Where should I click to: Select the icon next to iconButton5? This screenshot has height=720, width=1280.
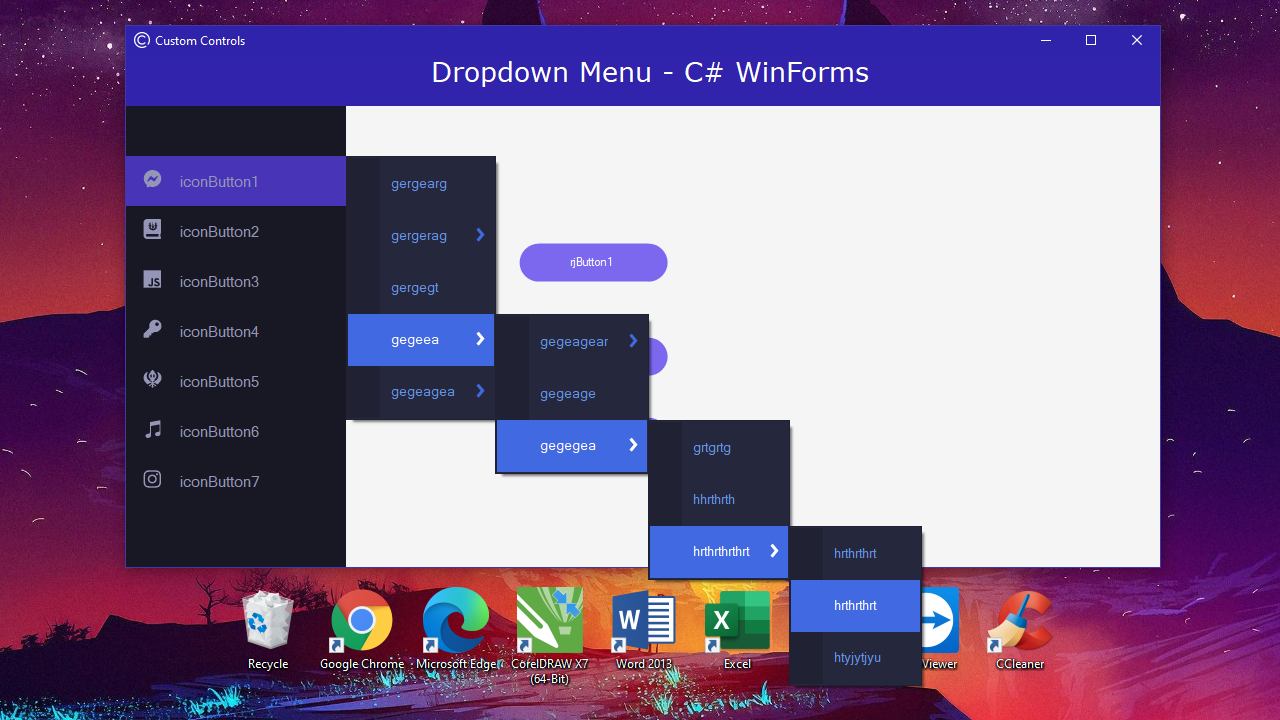click(152, 381)
